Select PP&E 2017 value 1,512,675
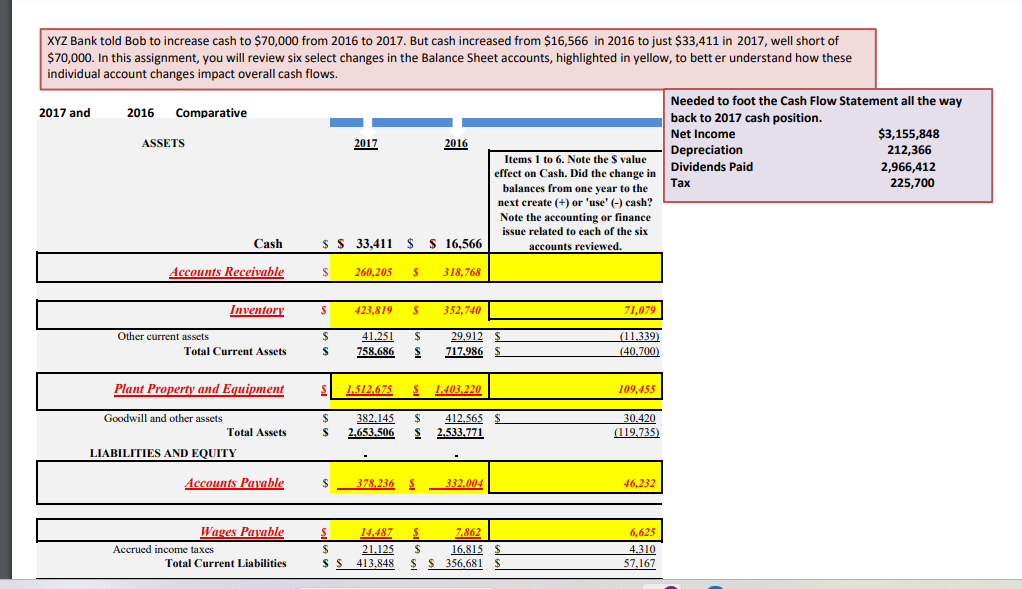The width and height of the screenshot is (1022, 589). (369, 390)
